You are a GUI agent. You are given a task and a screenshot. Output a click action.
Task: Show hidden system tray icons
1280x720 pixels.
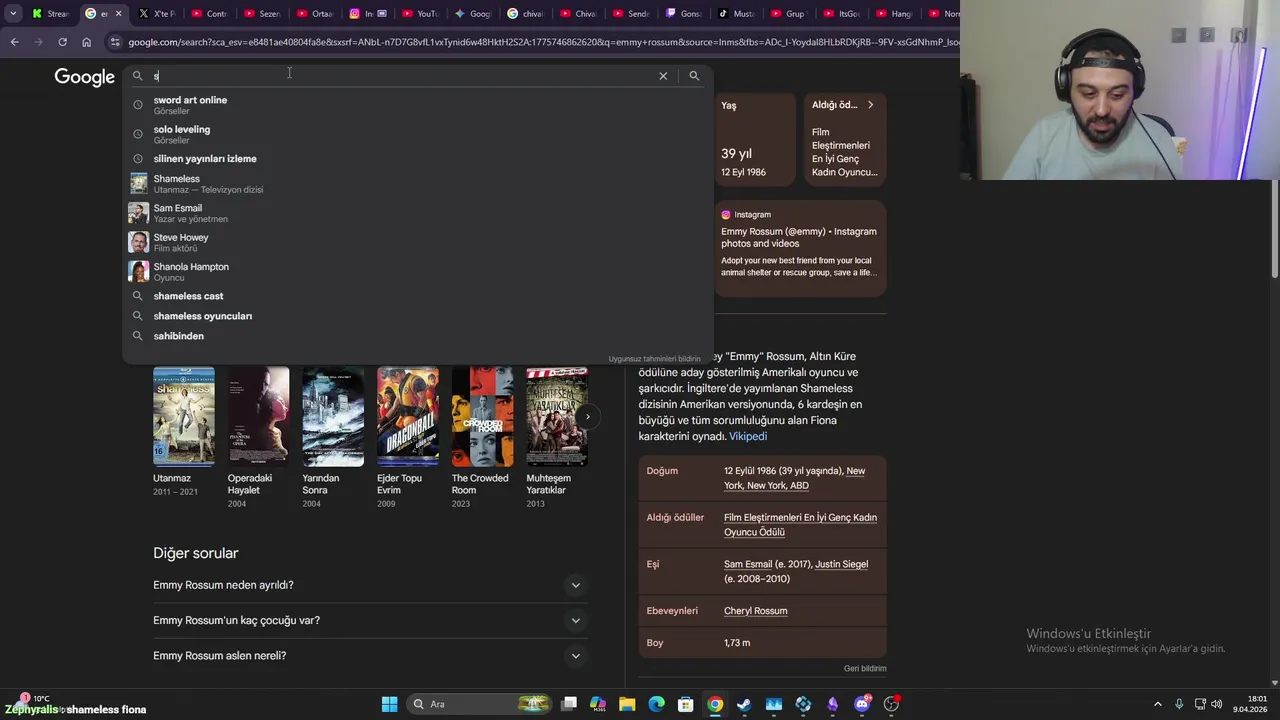click(1158, 704)
